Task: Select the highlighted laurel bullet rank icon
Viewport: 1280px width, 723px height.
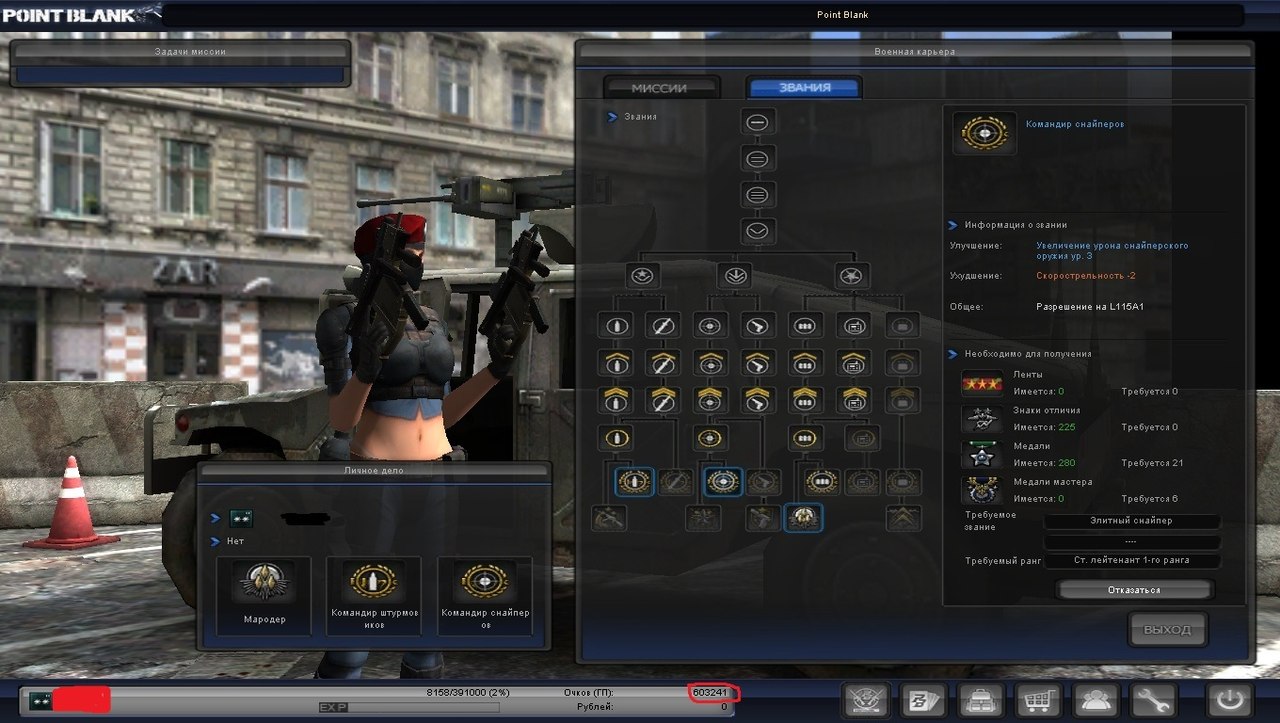Action: point(634,482)
